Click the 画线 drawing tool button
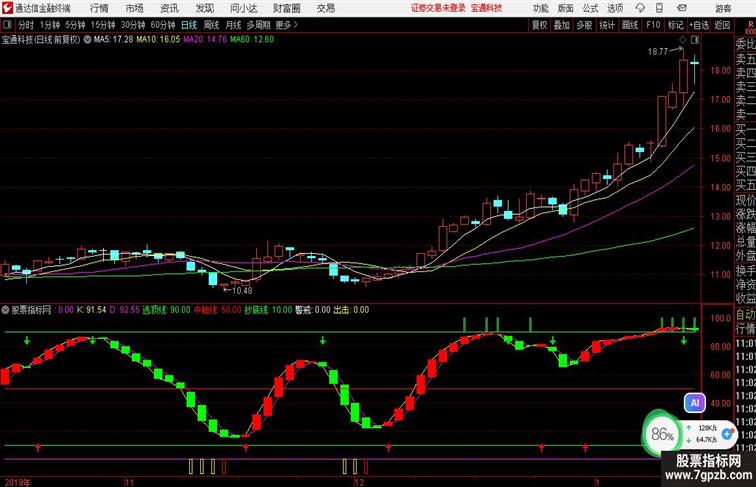This screenshot has height=487, width=756. pyautogui.click(x=630, y=25)
